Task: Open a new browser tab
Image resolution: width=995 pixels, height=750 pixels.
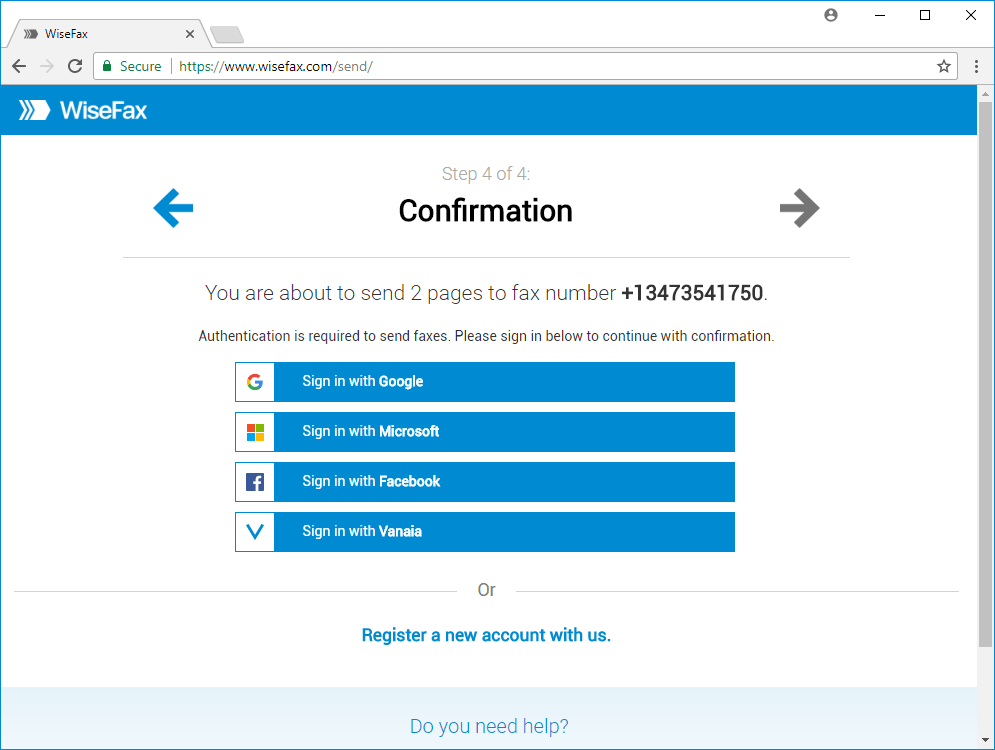Action: (227, 34)
